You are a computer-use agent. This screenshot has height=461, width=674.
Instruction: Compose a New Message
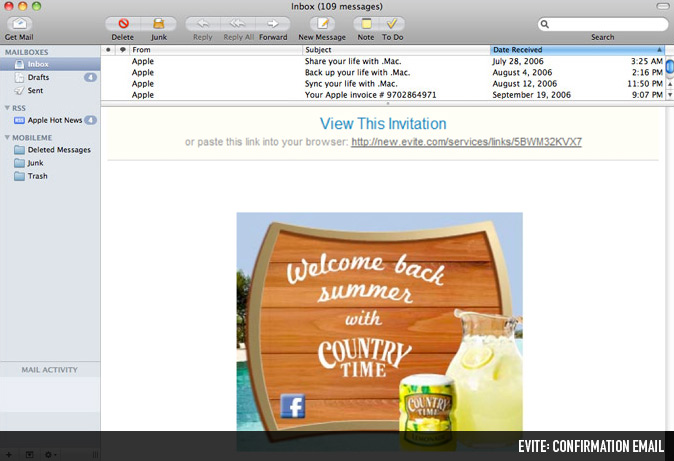322,23
